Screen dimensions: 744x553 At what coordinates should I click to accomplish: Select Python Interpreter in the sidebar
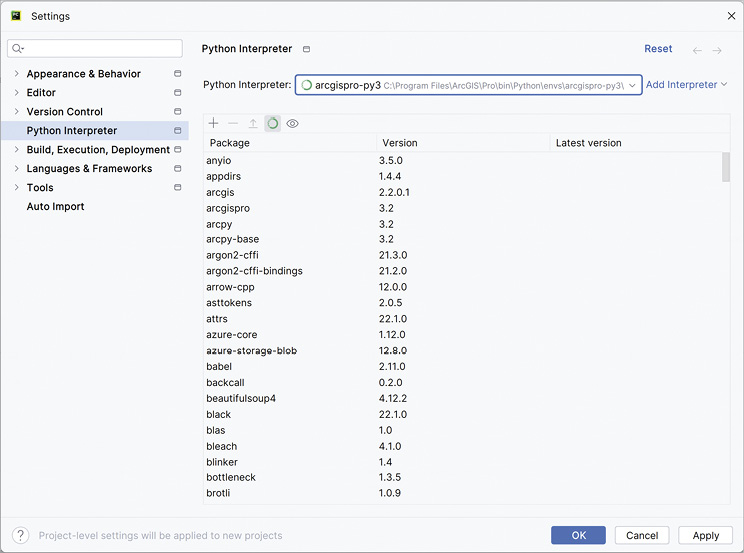95,131
